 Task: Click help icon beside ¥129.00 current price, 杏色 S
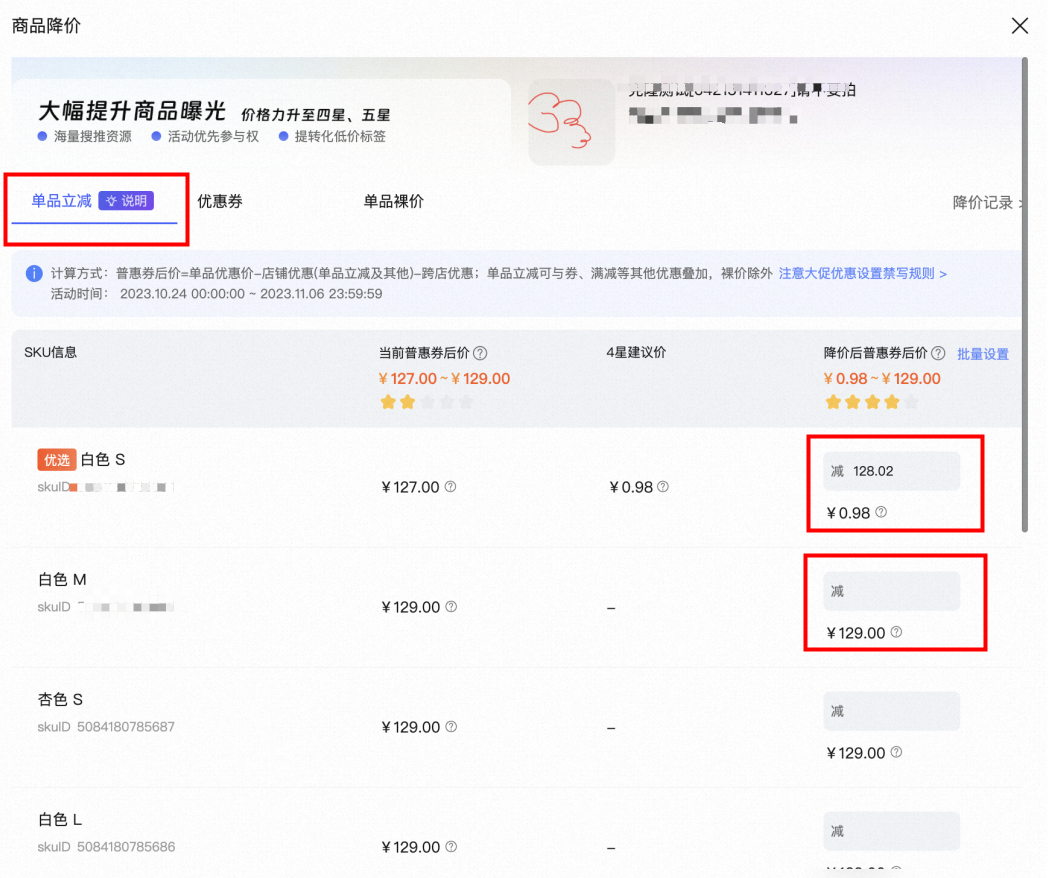pos(451,726)
